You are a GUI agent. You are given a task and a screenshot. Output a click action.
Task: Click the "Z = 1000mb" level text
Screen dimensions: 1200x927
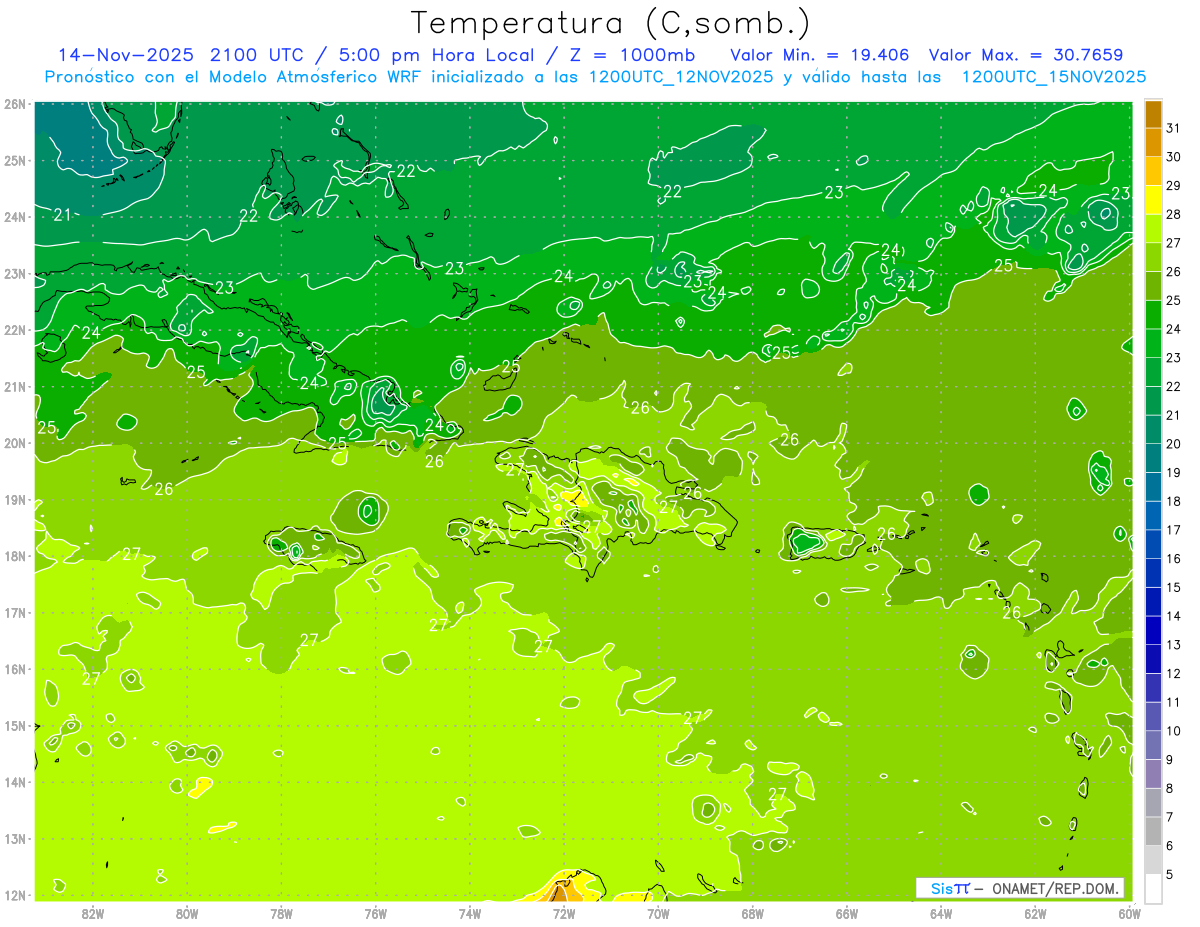point(632,54)
